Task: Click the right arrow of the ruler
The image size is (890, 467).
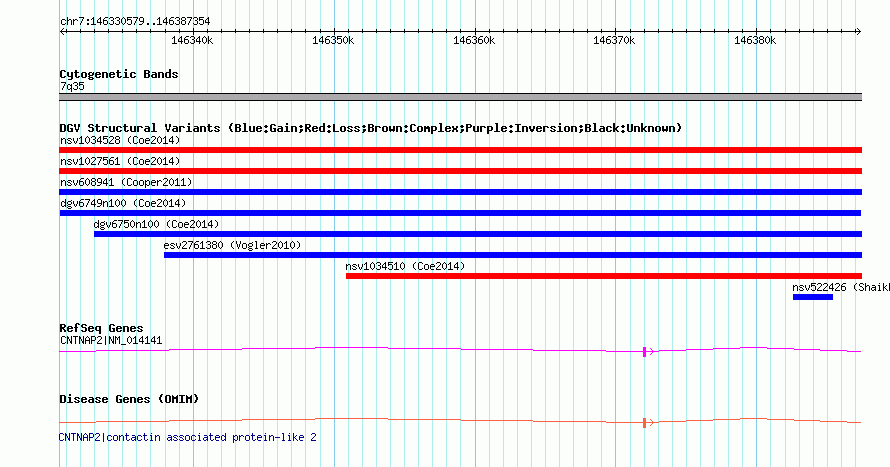Action: tap(858, 32)
